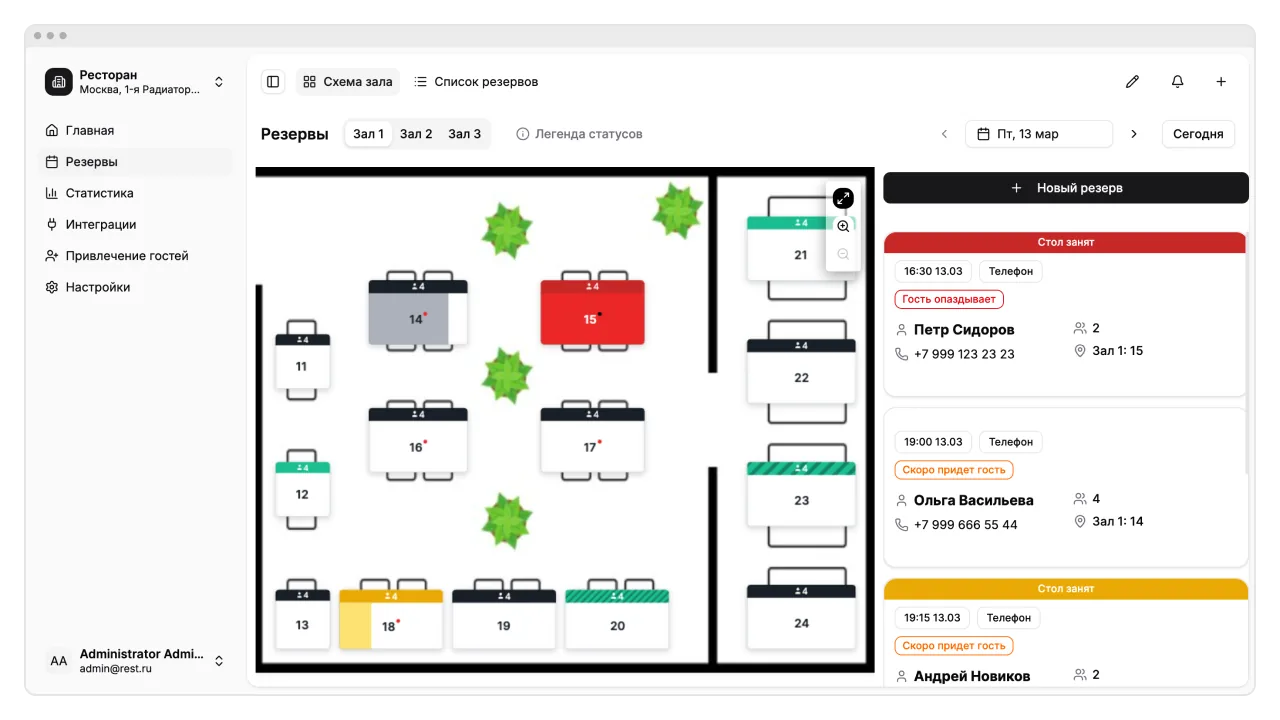Open Статистика in sidebar
Image resolution: width=1280 pixels, height=720 pixels.
click(x=135, y=193)
